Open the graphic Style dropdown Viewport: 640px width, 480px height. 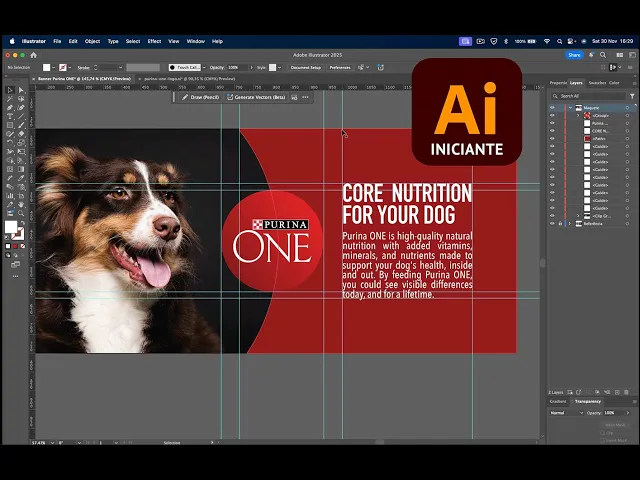pos(280,68)
